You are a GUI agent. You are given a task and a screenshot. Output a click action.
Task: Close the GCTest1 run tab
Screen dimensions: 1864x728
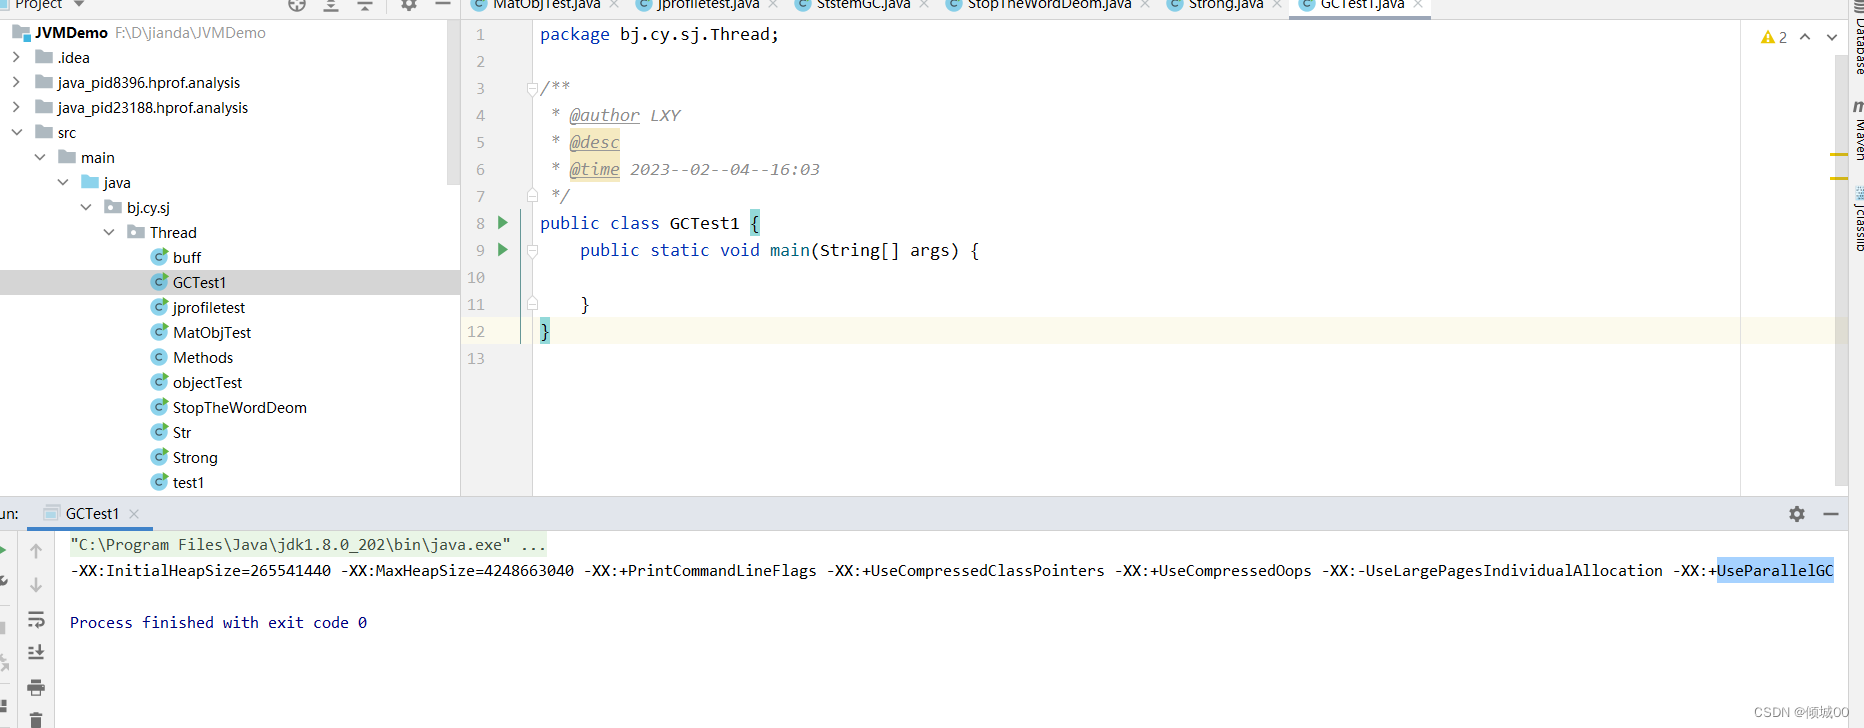[x=134, y=514]
